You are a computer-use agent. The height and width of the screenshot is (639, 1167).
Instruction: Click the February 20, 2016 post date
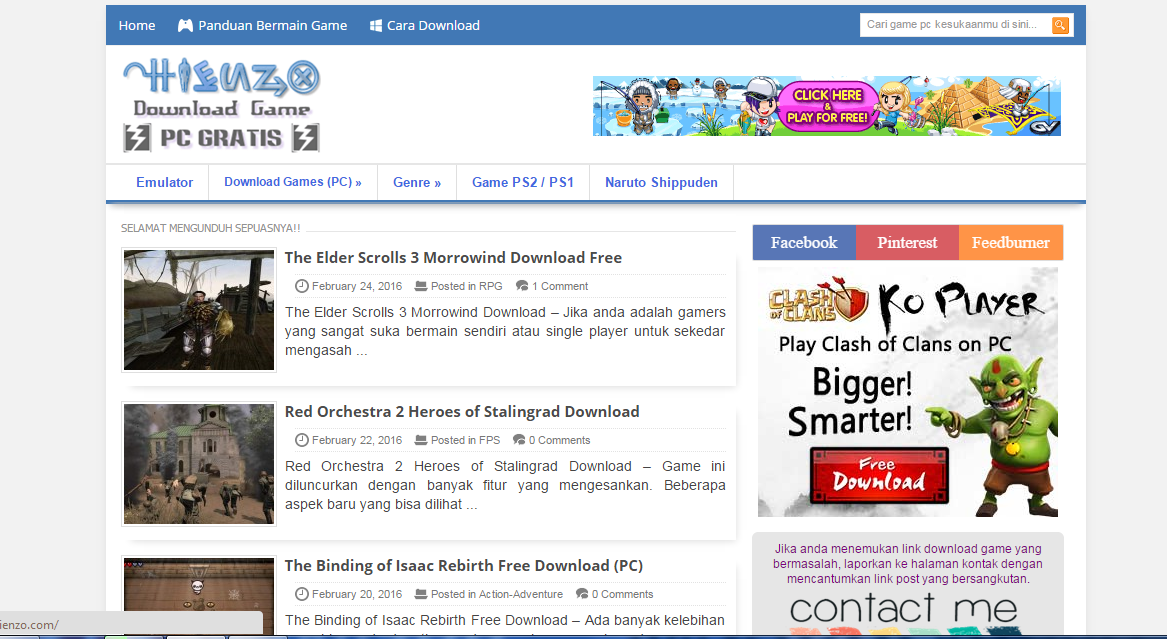coord(357,594)
